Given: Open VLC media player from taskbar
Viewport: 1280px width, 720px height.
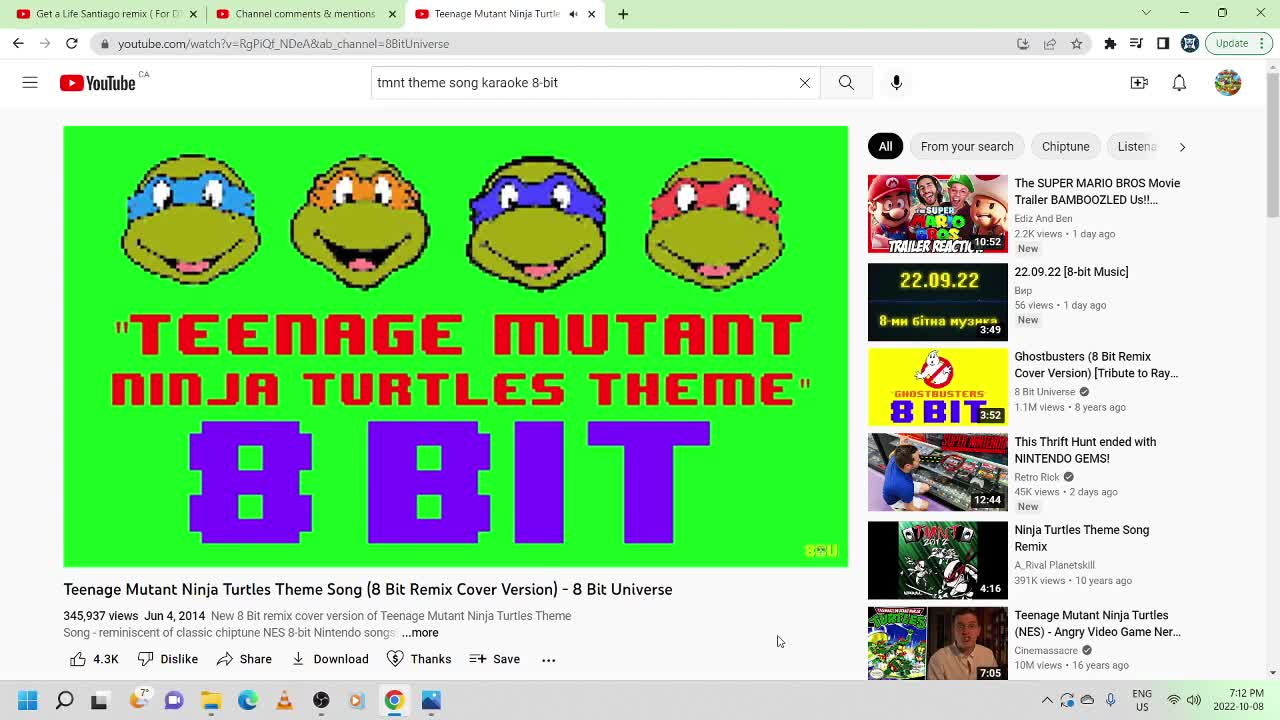Looking at the screenshot, I should tap(284, 700).
